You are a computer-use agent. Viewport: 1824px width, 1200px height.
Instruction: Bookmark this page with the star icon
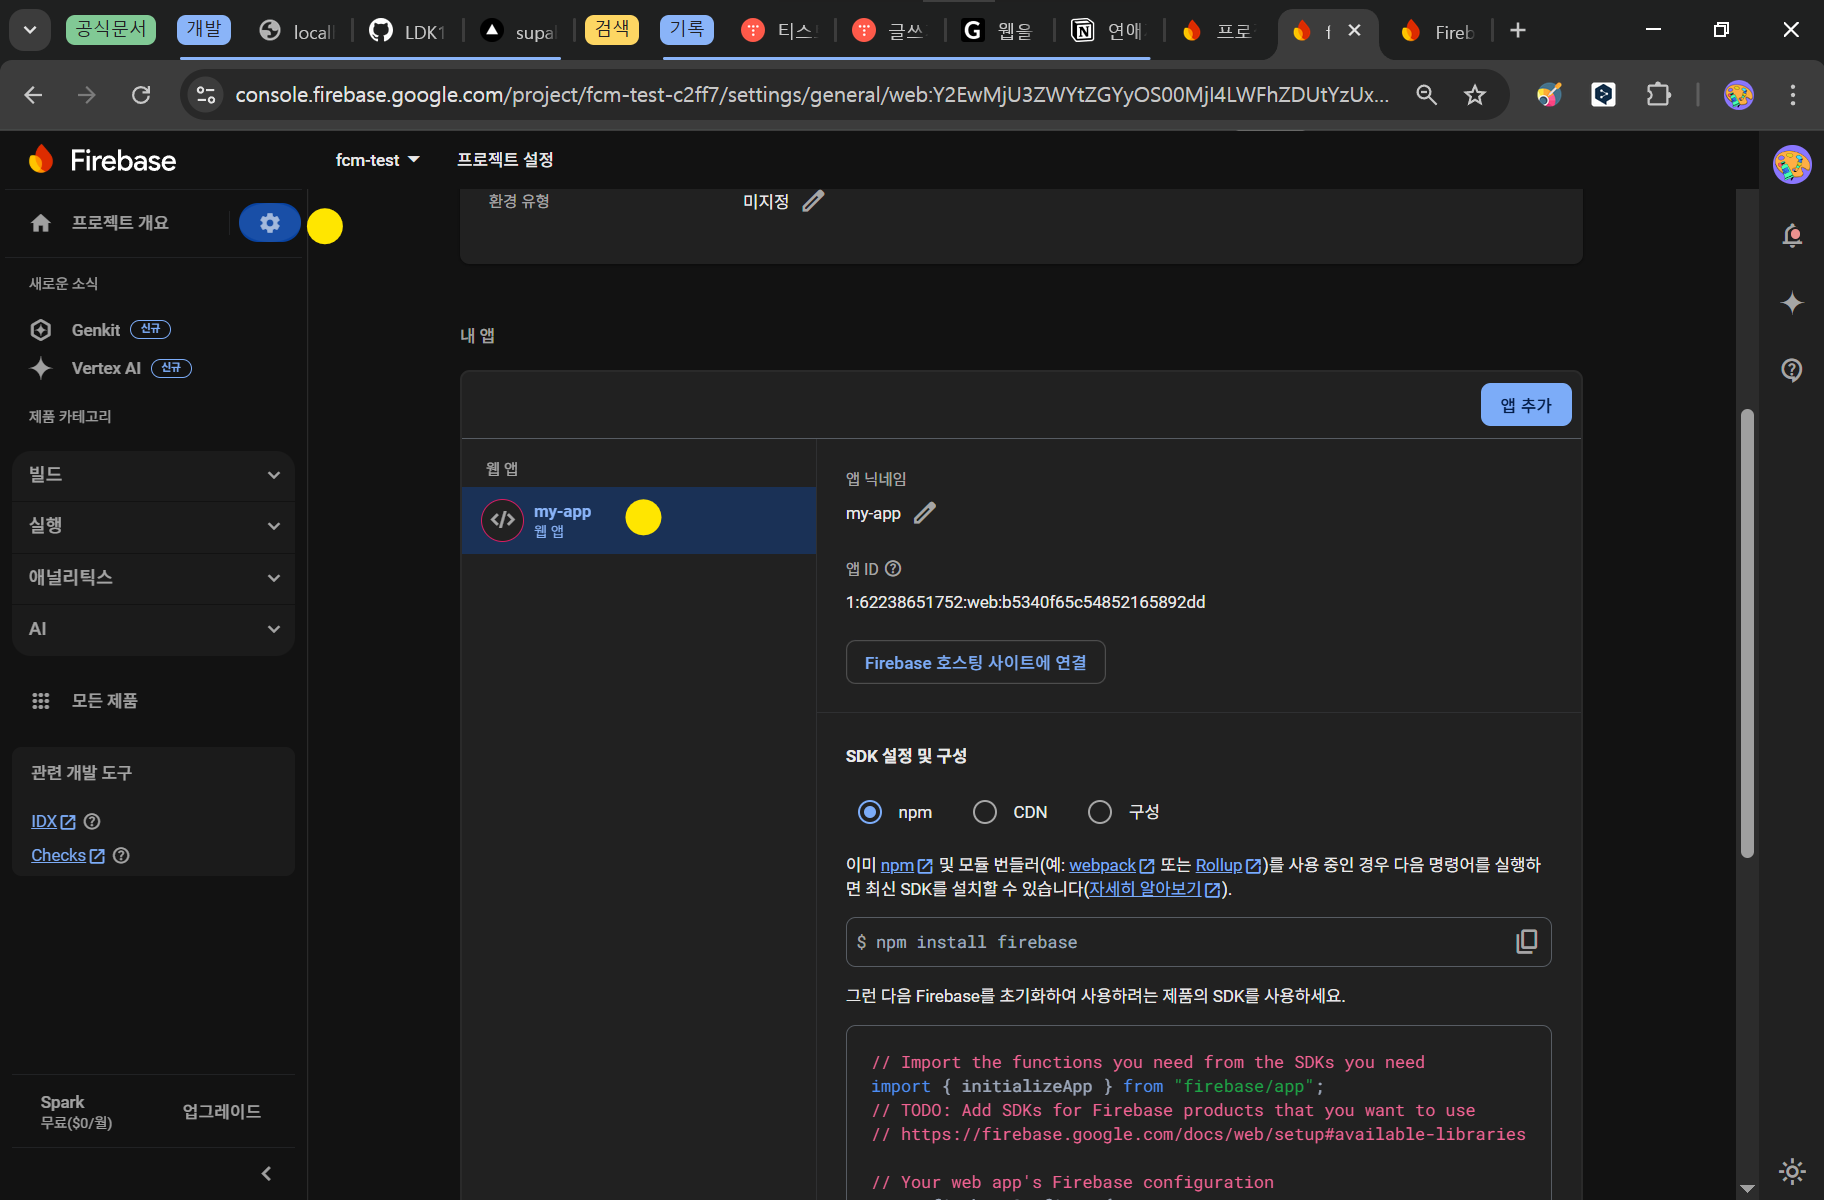click(1475, 95)
